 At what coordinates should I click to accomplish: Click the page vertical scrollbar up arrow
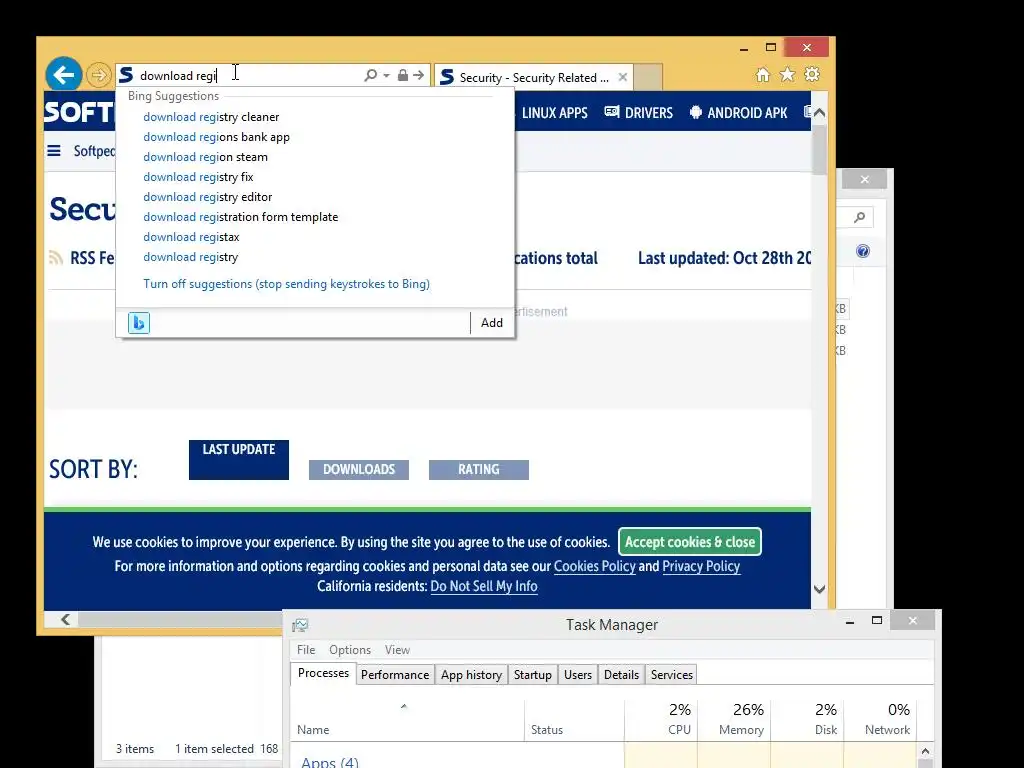click(x=819, y=113)
